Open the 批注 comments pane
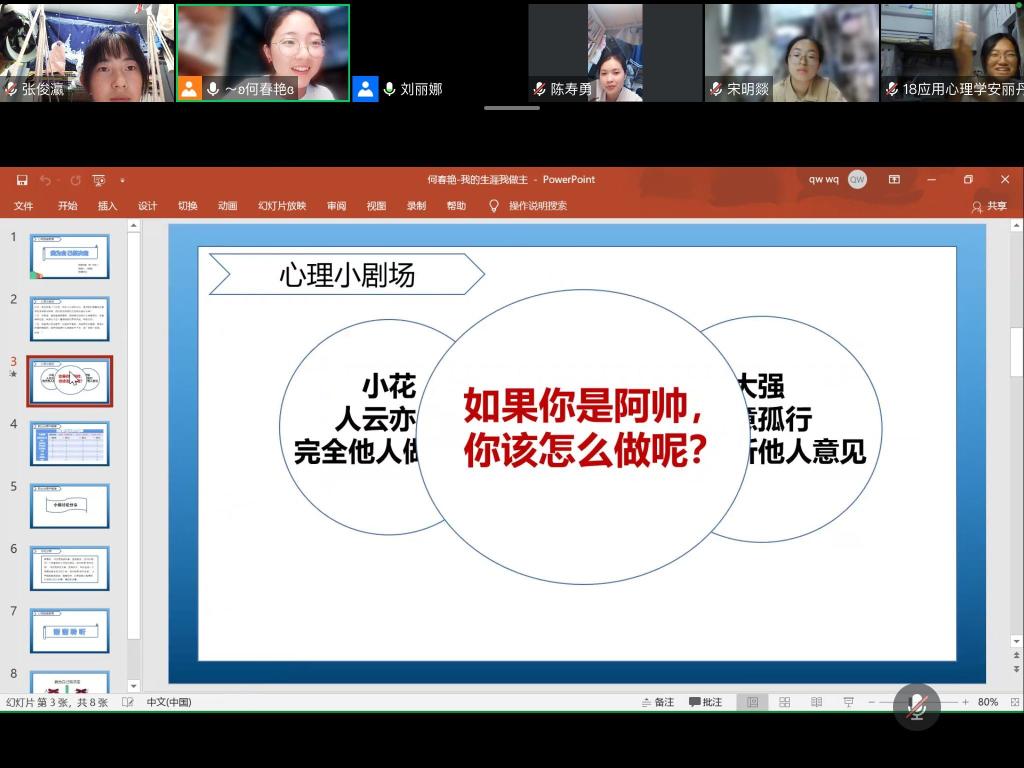Viewport: 1024px width, 768px height. pyautogui.click(x=706, y=702)
